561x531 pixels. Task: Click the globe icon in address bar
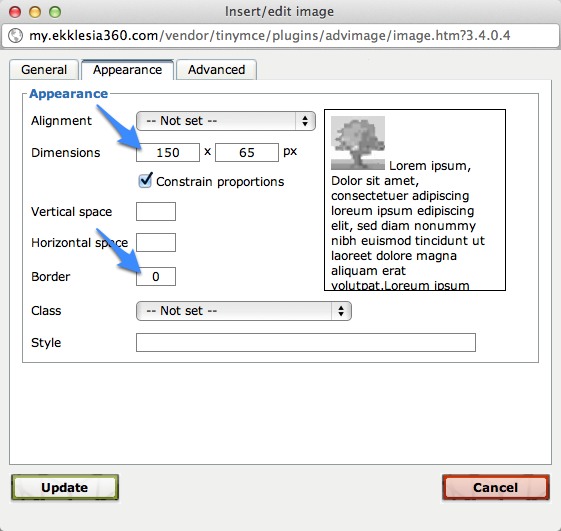click(x=15, y=35)
